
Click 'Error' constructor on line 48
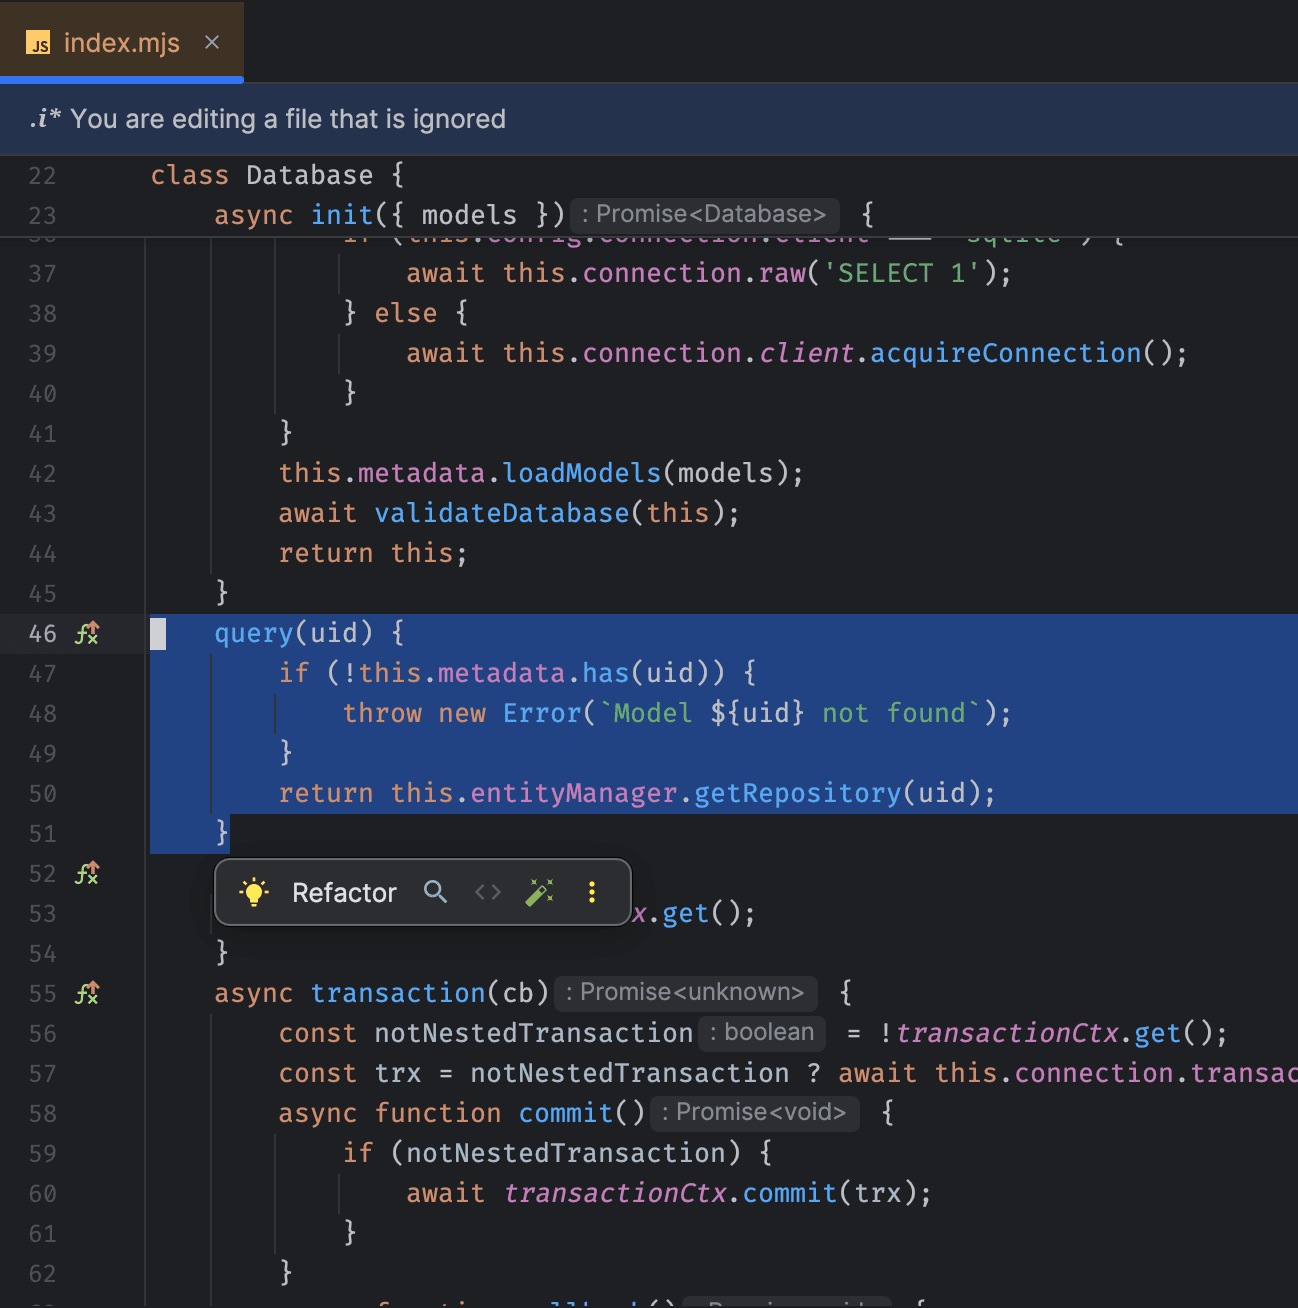pyautogui.click(x=542, y=713)
